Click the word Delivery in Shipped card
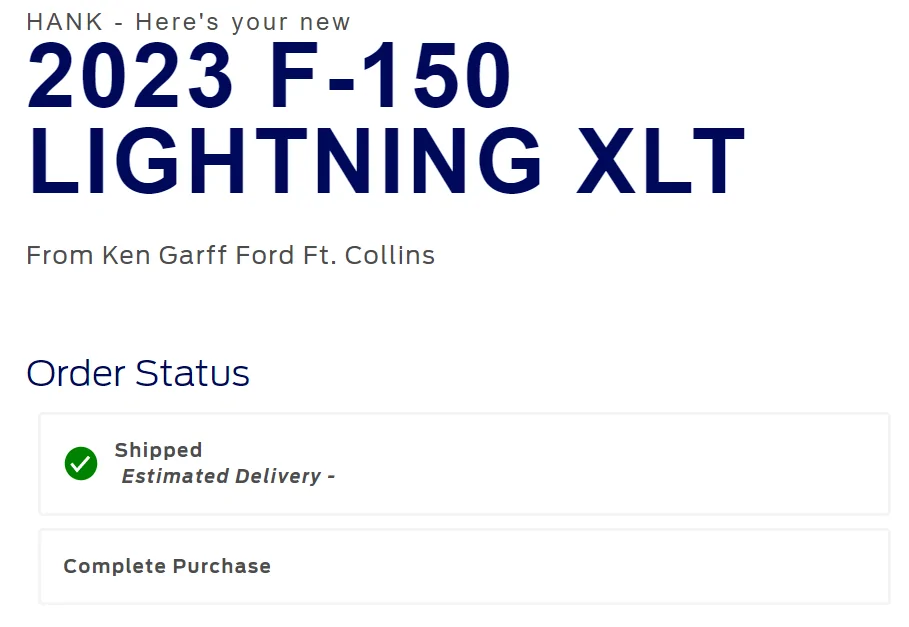 pyautogui.click(x=278, y=477)
